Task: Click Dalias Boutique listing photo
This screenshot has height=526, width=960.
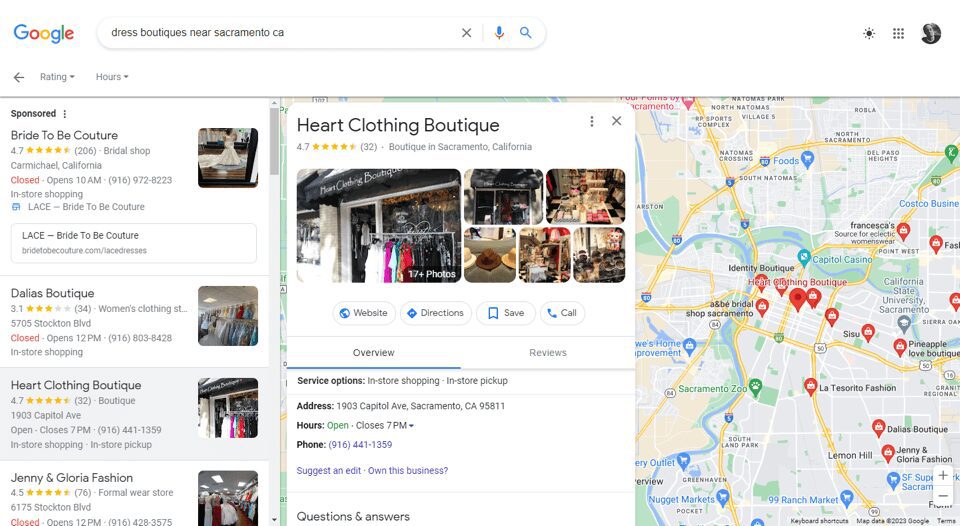Action: pos(228,316)
